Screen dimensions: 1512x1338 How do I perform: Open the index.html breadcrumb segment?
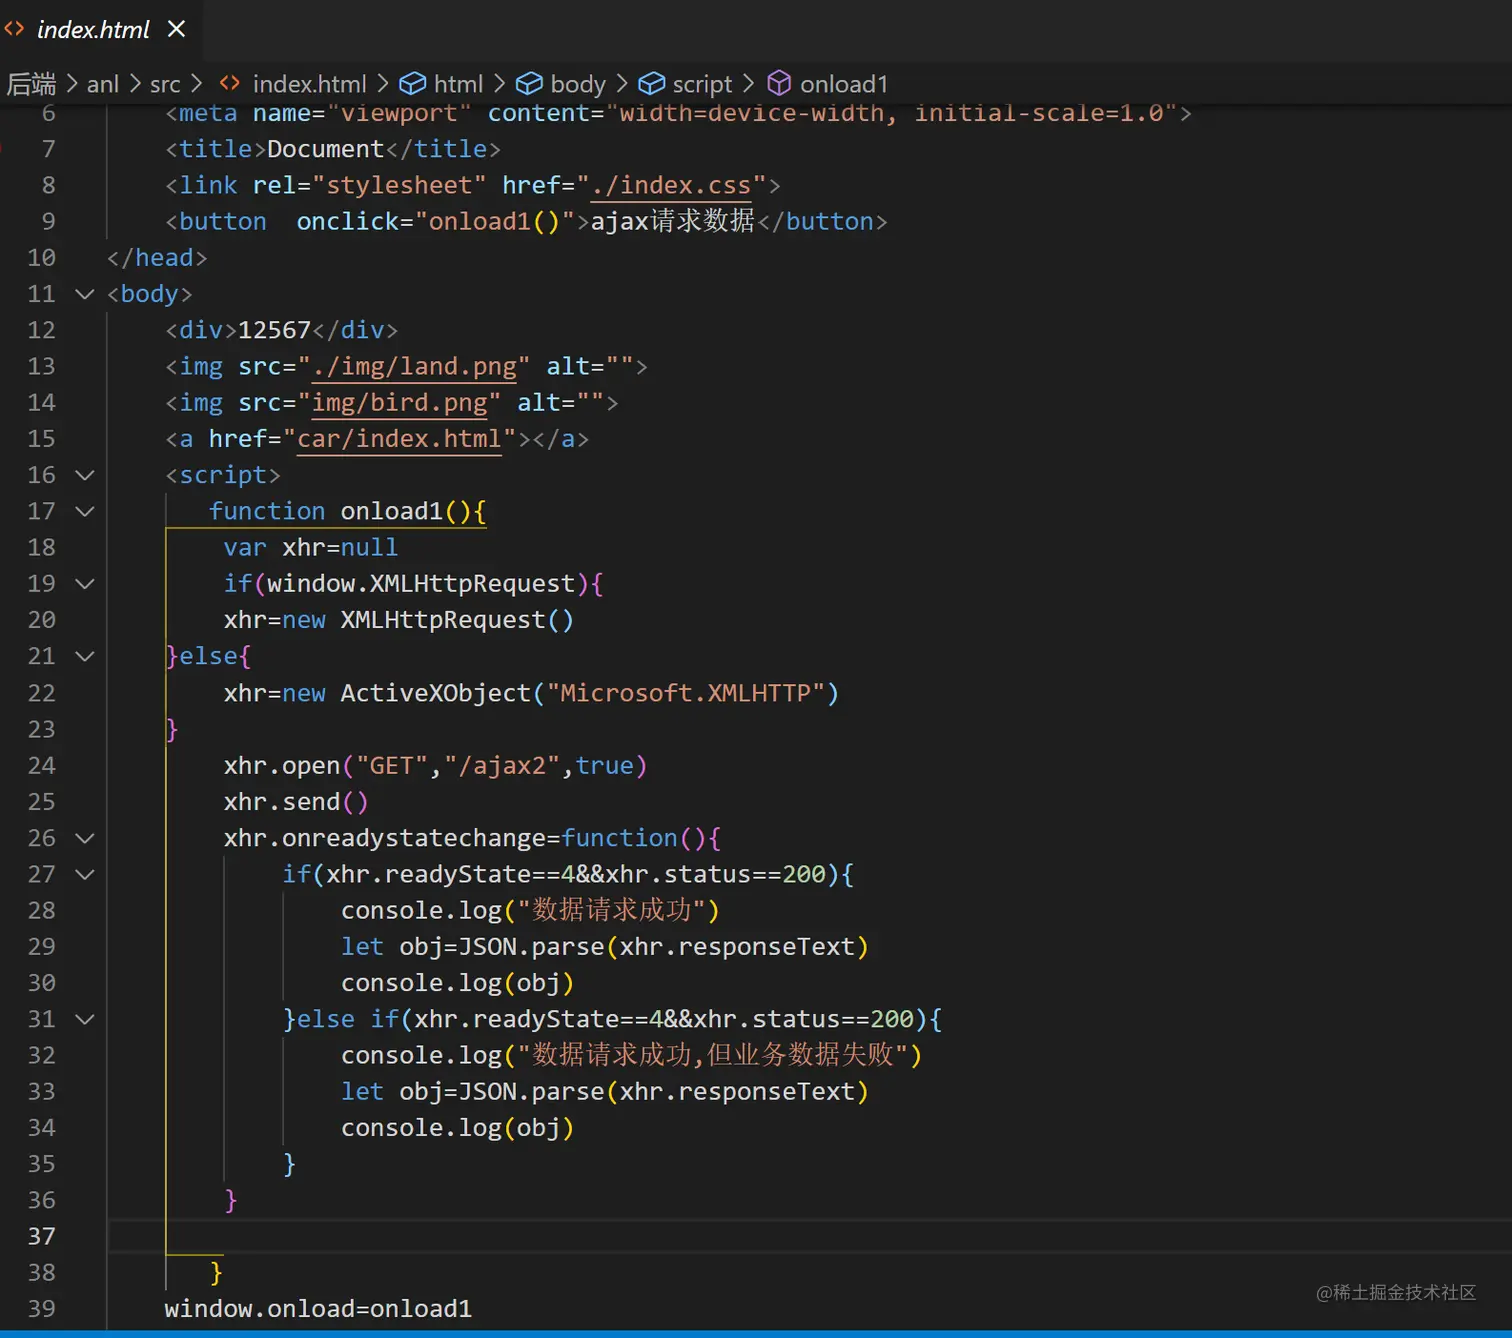pyautogui.click(x=309, y=84)
